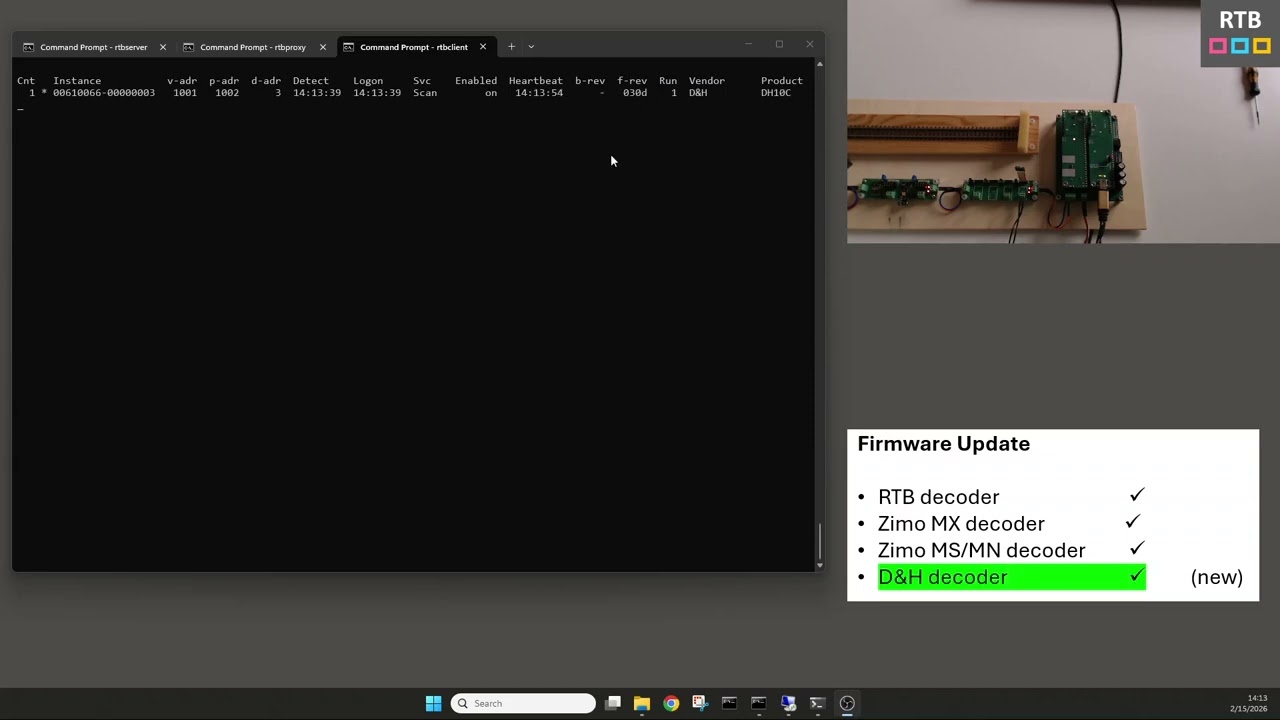This screenshot has height=720, width=1280.
Task: Close the rtbserver tab
Action: tap(162, 47)
